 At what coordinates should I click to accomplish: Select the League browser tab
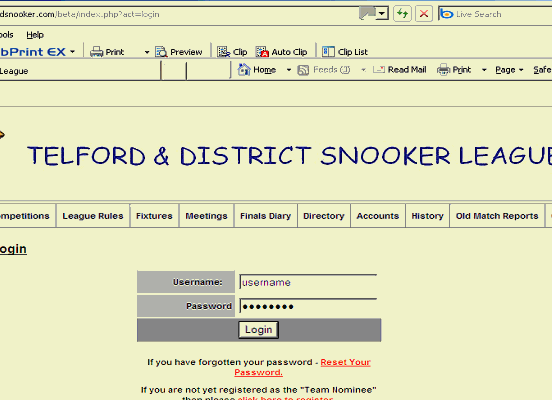(80, 71)
